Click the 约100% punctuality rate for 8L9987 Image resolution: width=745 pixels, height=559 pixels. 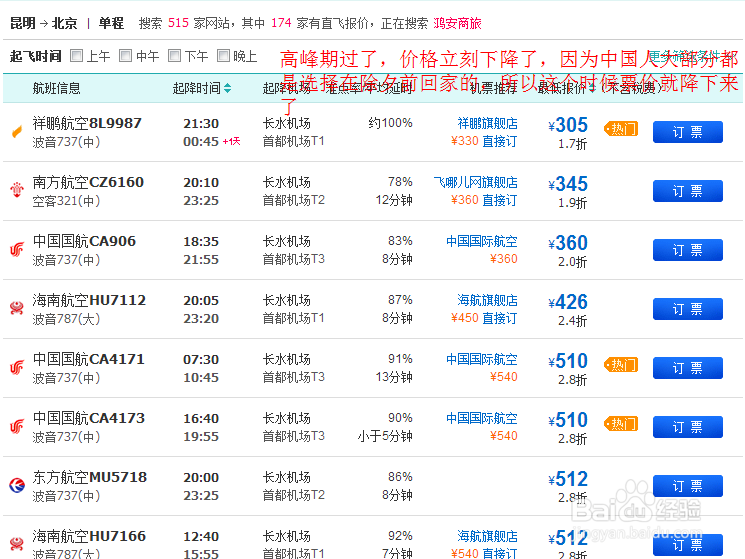[x=390, y=123]
